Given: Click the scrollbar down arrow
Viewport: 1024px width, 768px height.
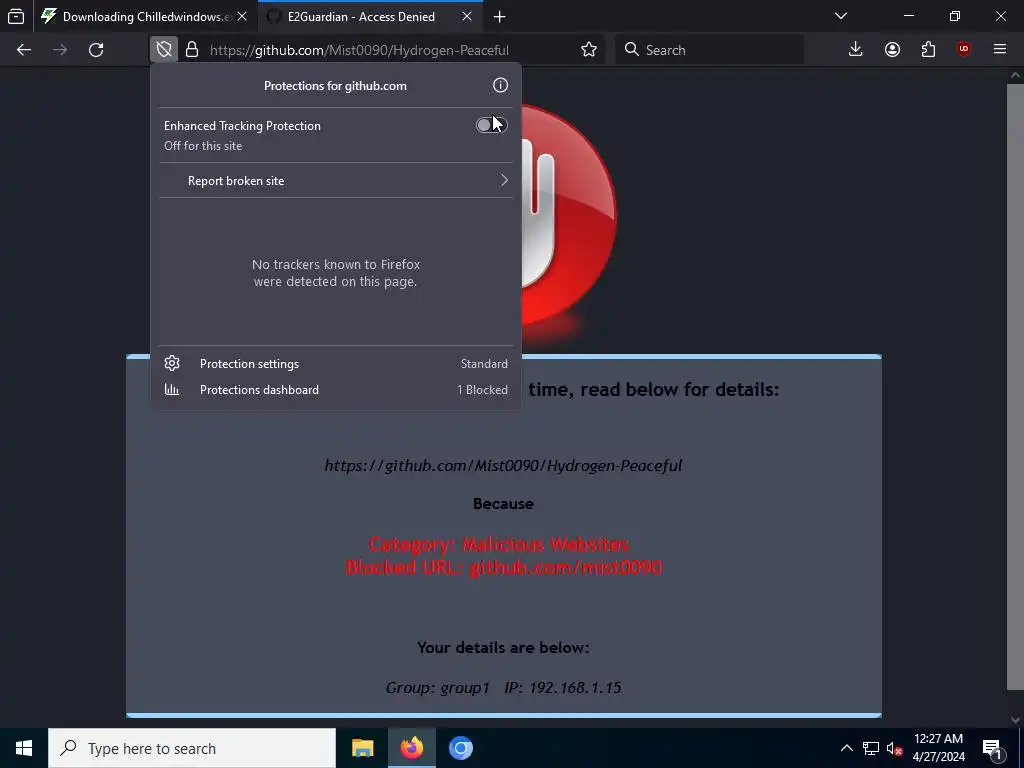Looking at the screenshot, I should [x=1015, y=720].
